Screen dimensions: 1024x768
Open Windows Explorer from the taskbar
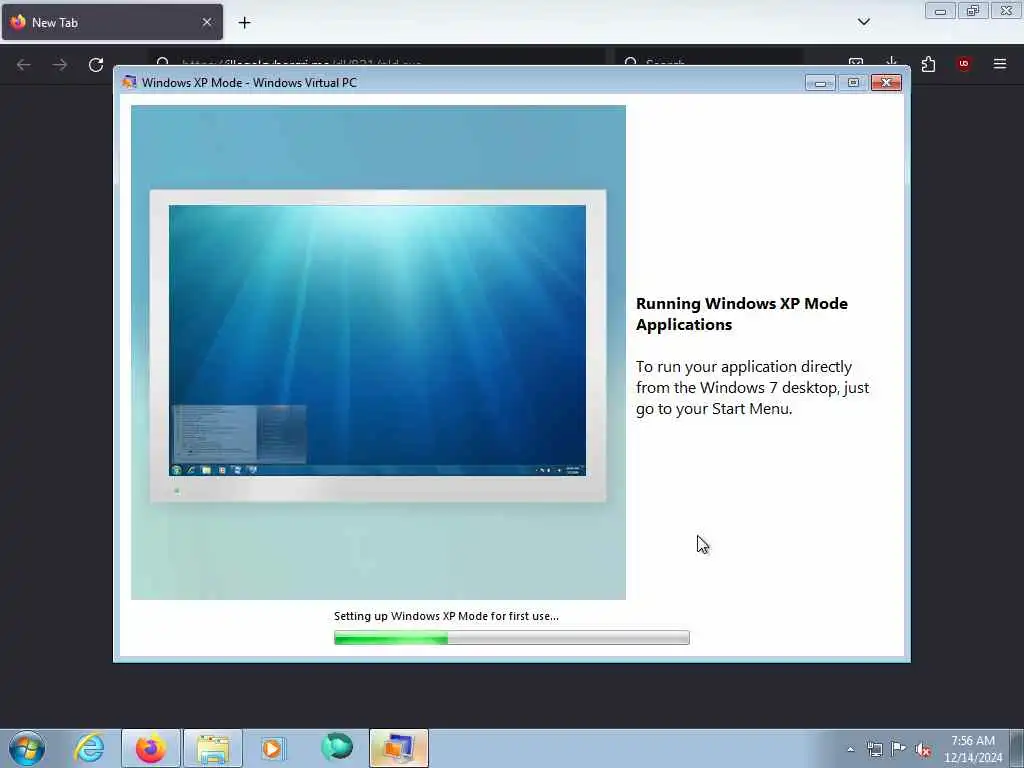click(x=213, y=748)
